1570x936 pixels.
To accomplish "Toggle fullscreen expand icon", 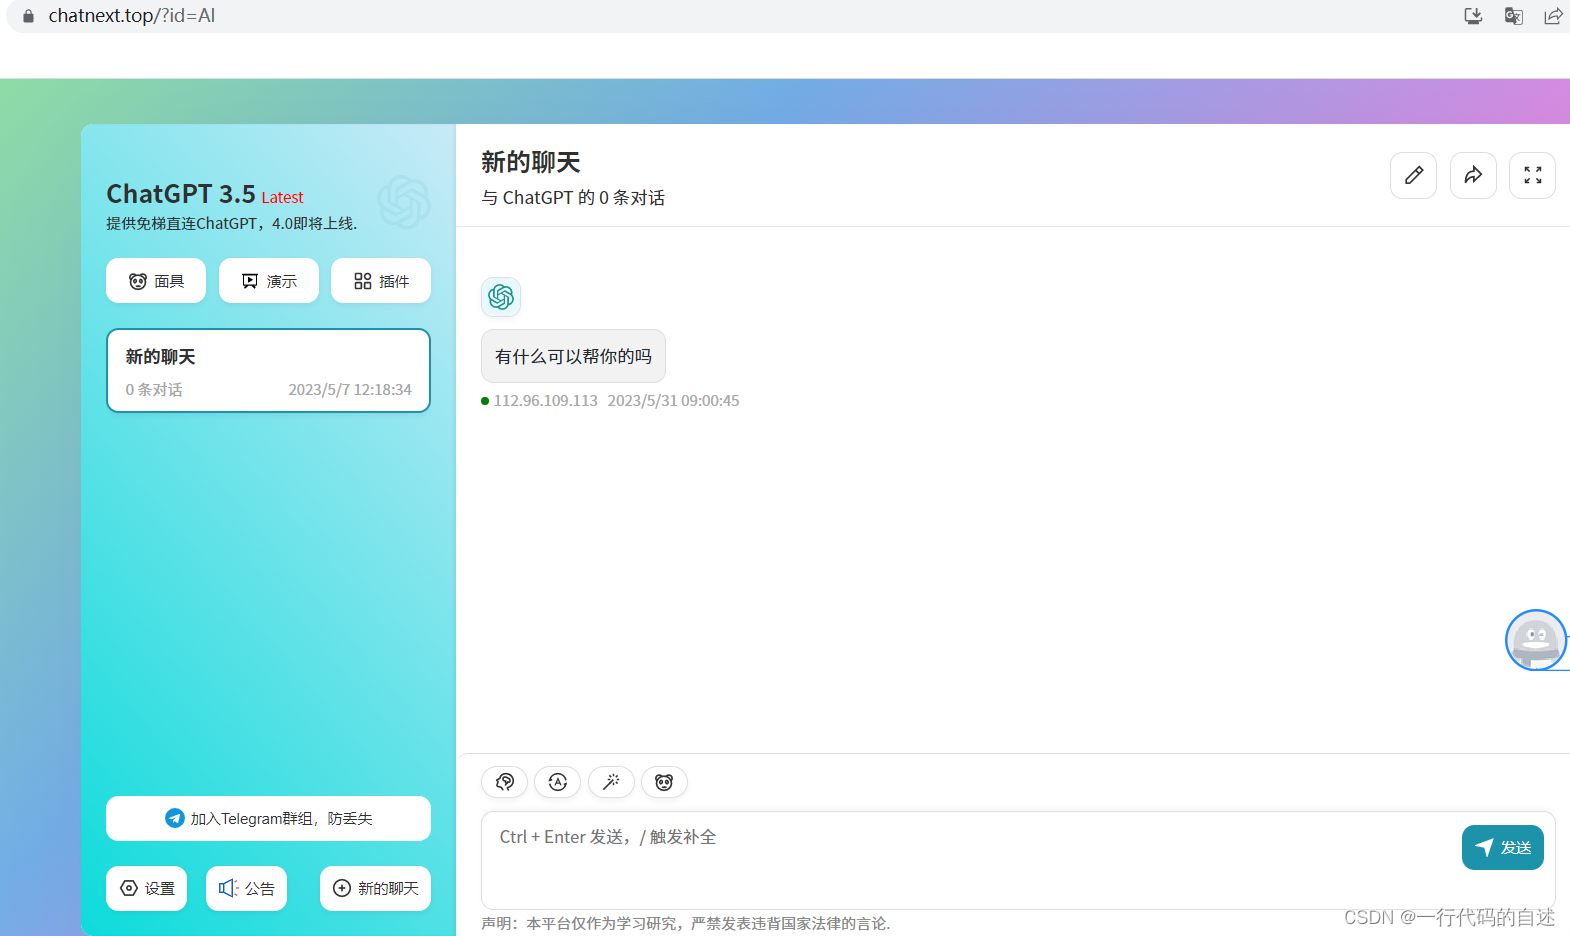I will pyautogui.click(x=1533, y=176).
